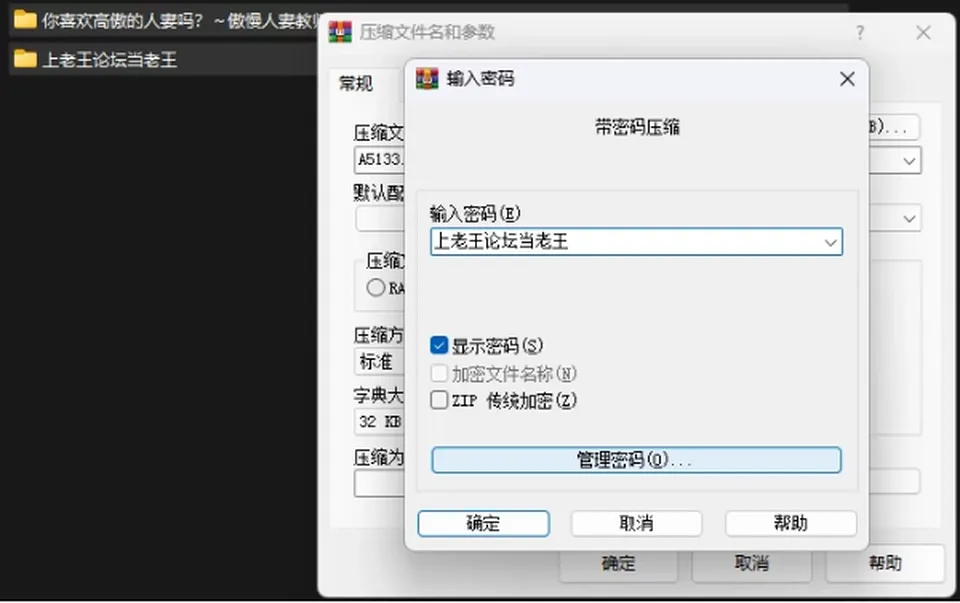Click 确定 in the 压缩文件名和参数 window
This screenshot has width=960, height=603.
point(618,563)
